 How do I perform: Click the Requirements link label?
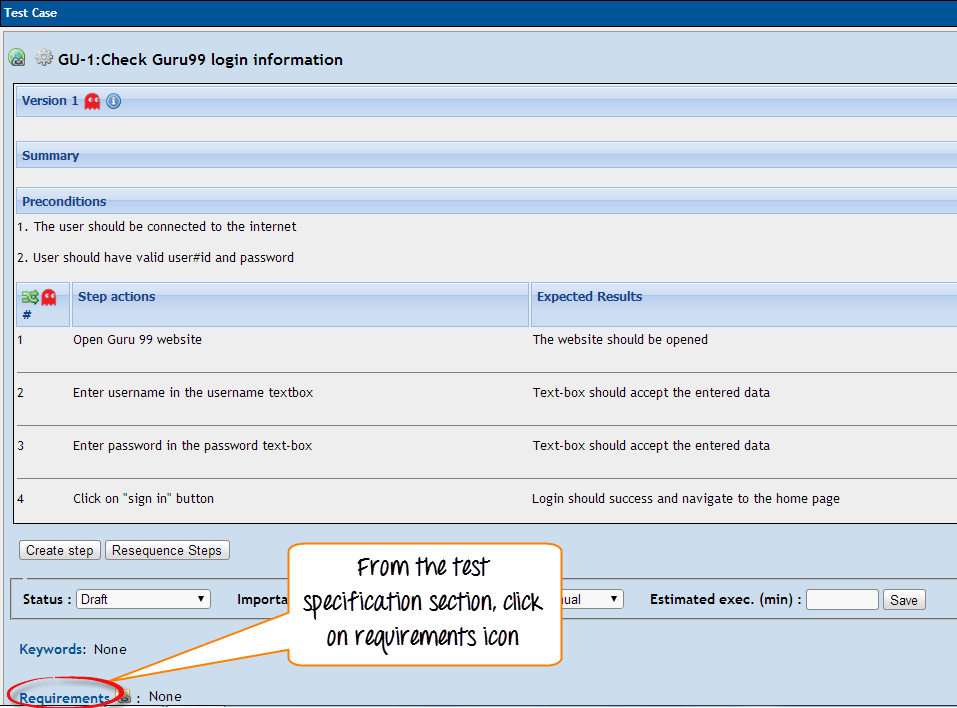click(x=64, y=698)
